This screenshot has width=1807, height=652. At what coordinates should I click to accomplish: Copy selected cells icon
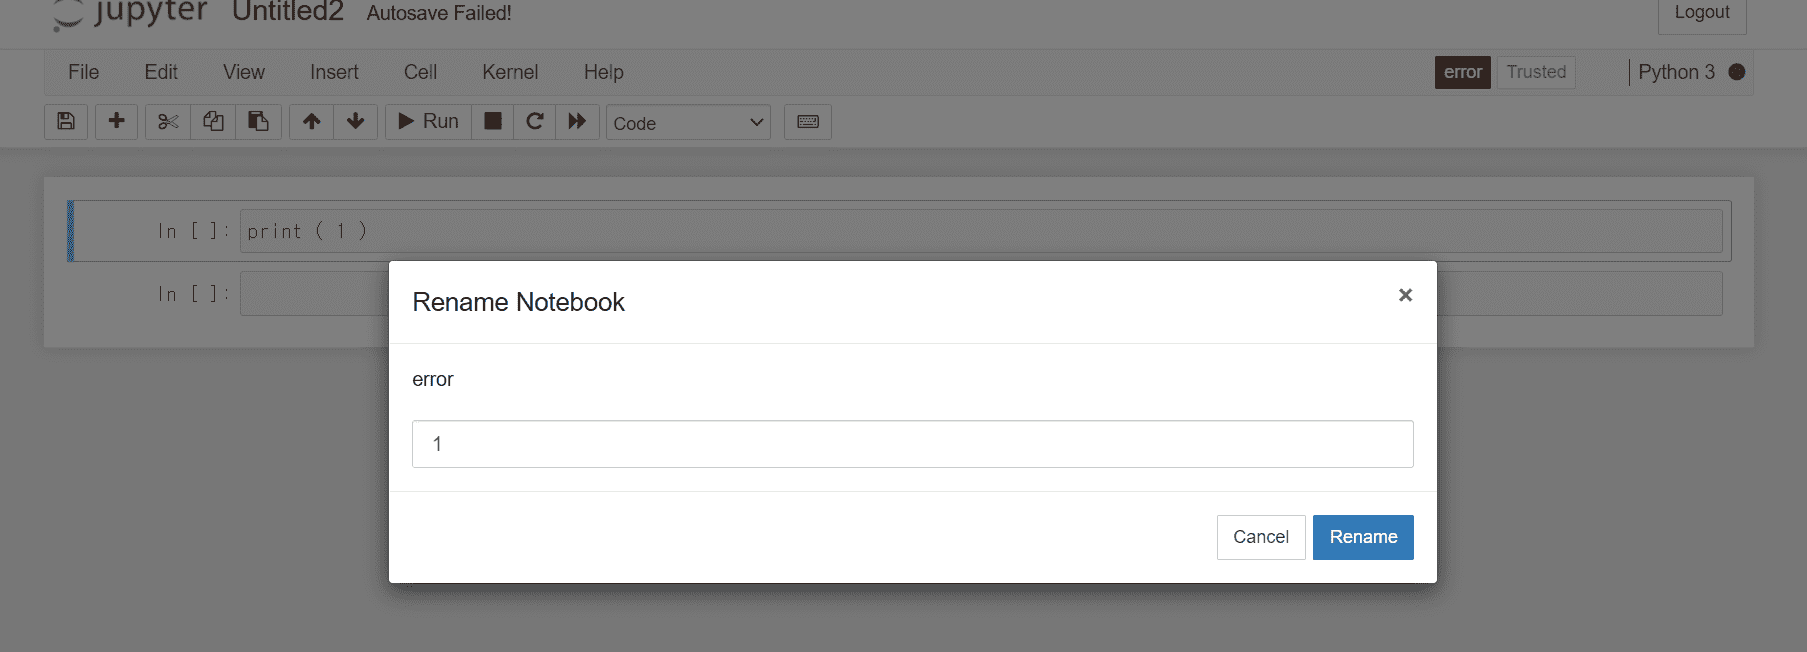point(213,122)
